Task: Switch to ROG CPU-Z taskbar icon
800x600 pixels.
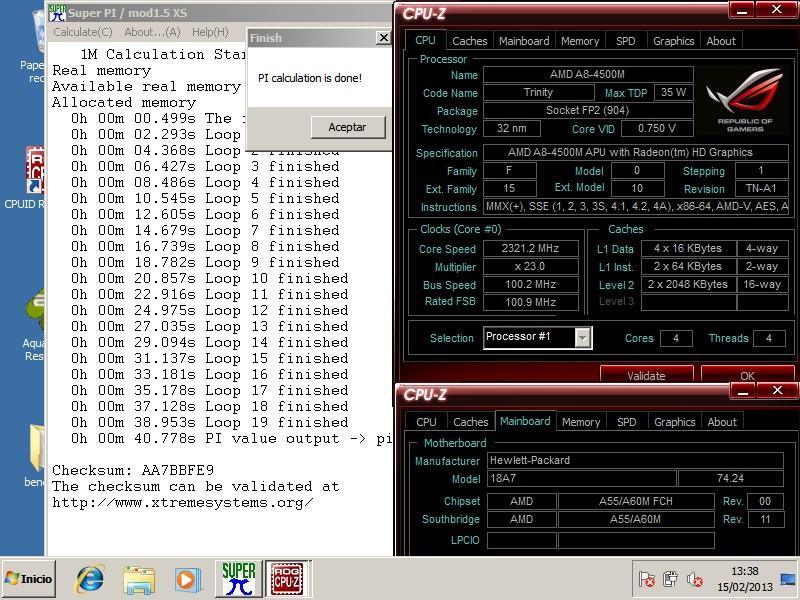Action: pyautogui.click(x=287, y=579)
